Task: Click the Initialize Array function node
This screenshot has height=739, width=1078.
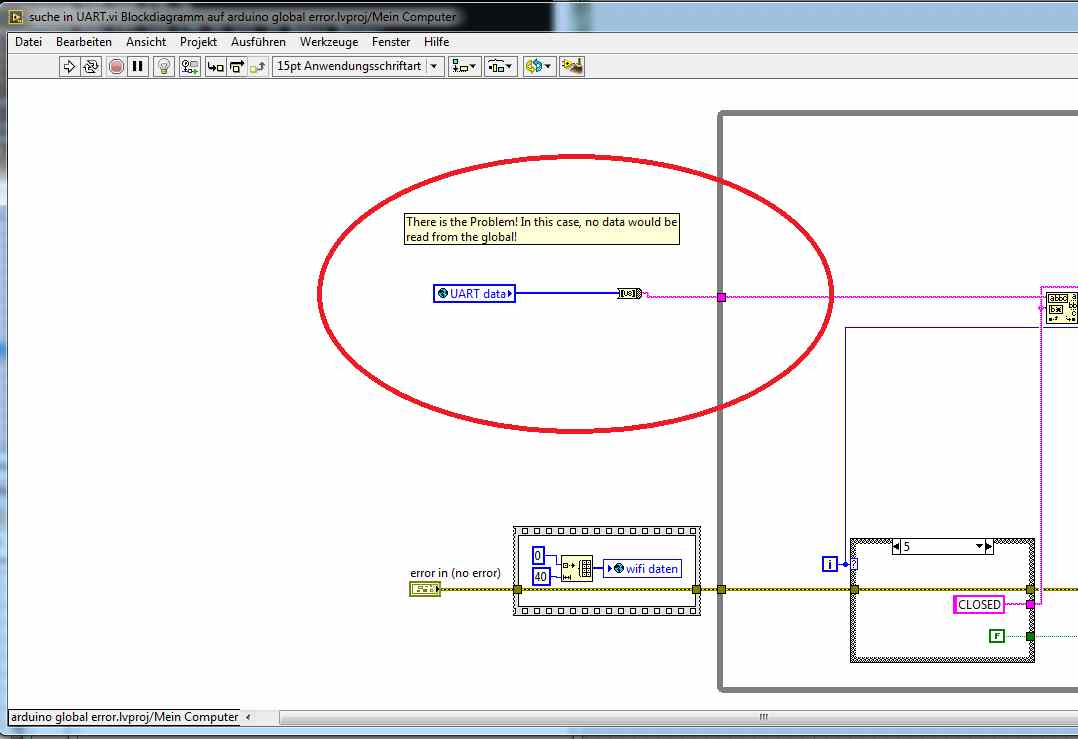Action: point(577,569)
